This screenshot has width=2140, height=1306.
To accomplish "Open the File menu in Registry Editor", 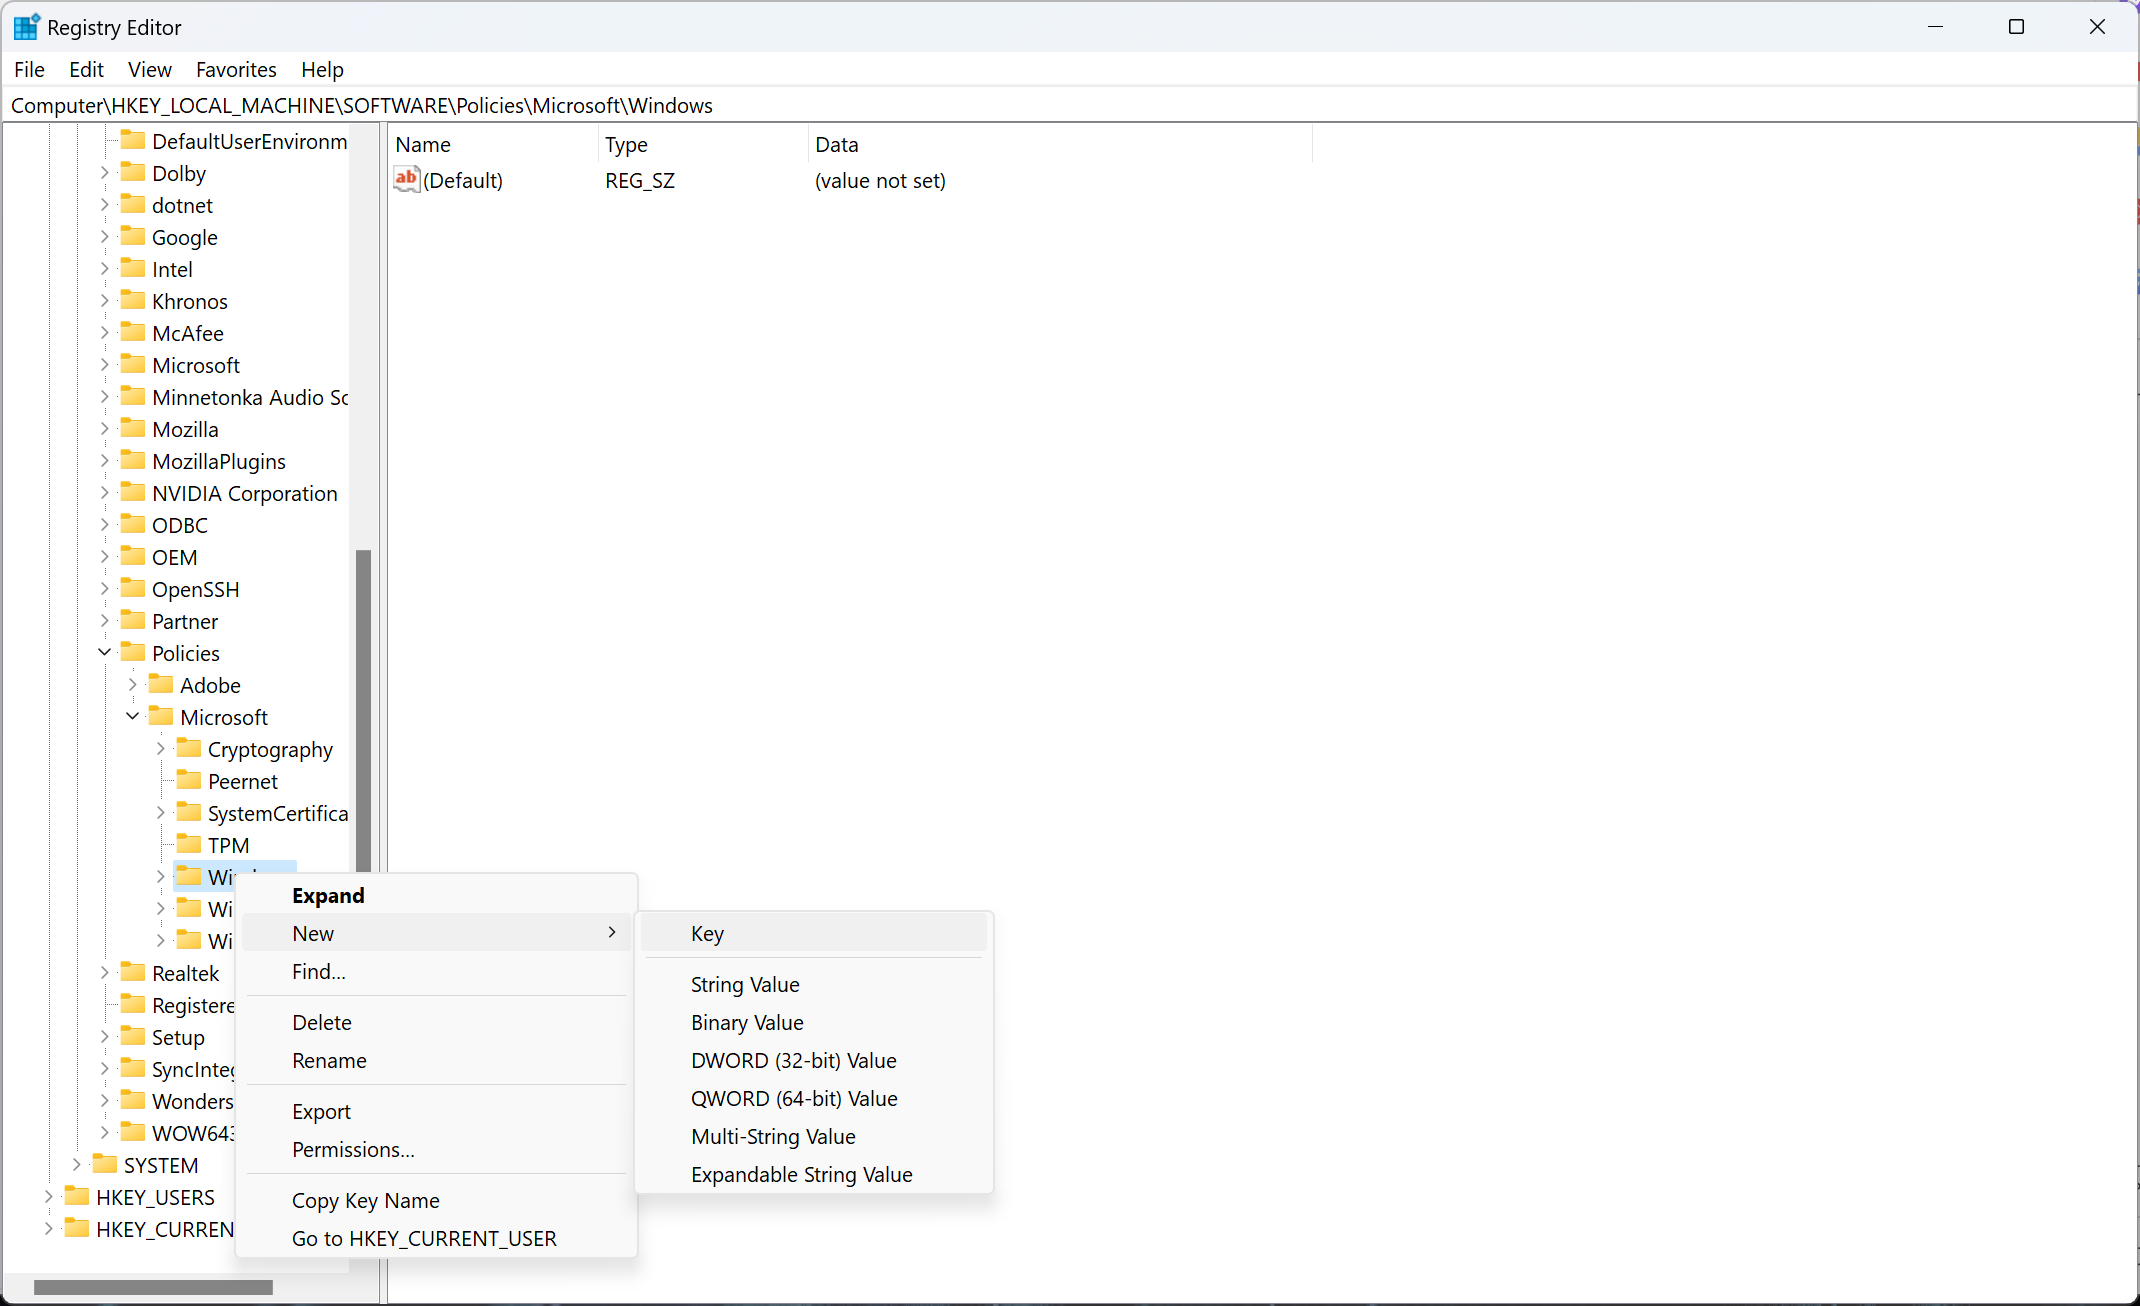I will pos(28,69).
